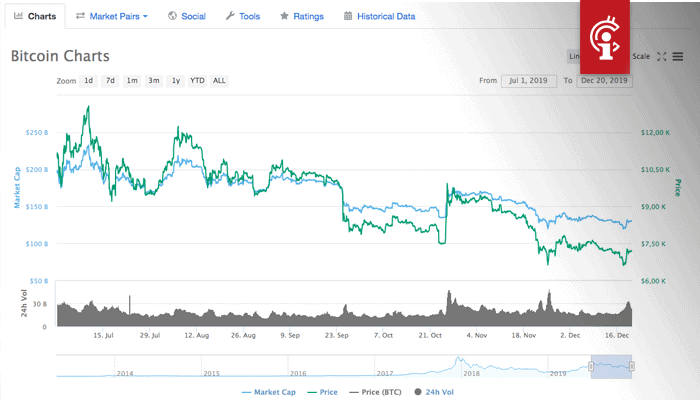
Task: Click the bar chart icon on the Charts tab
Action: (x=18, y=16)
